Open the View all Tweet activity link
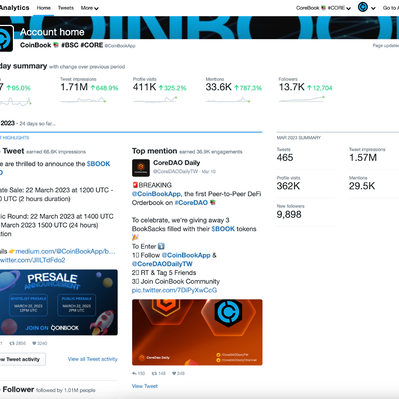 point(93,359)
